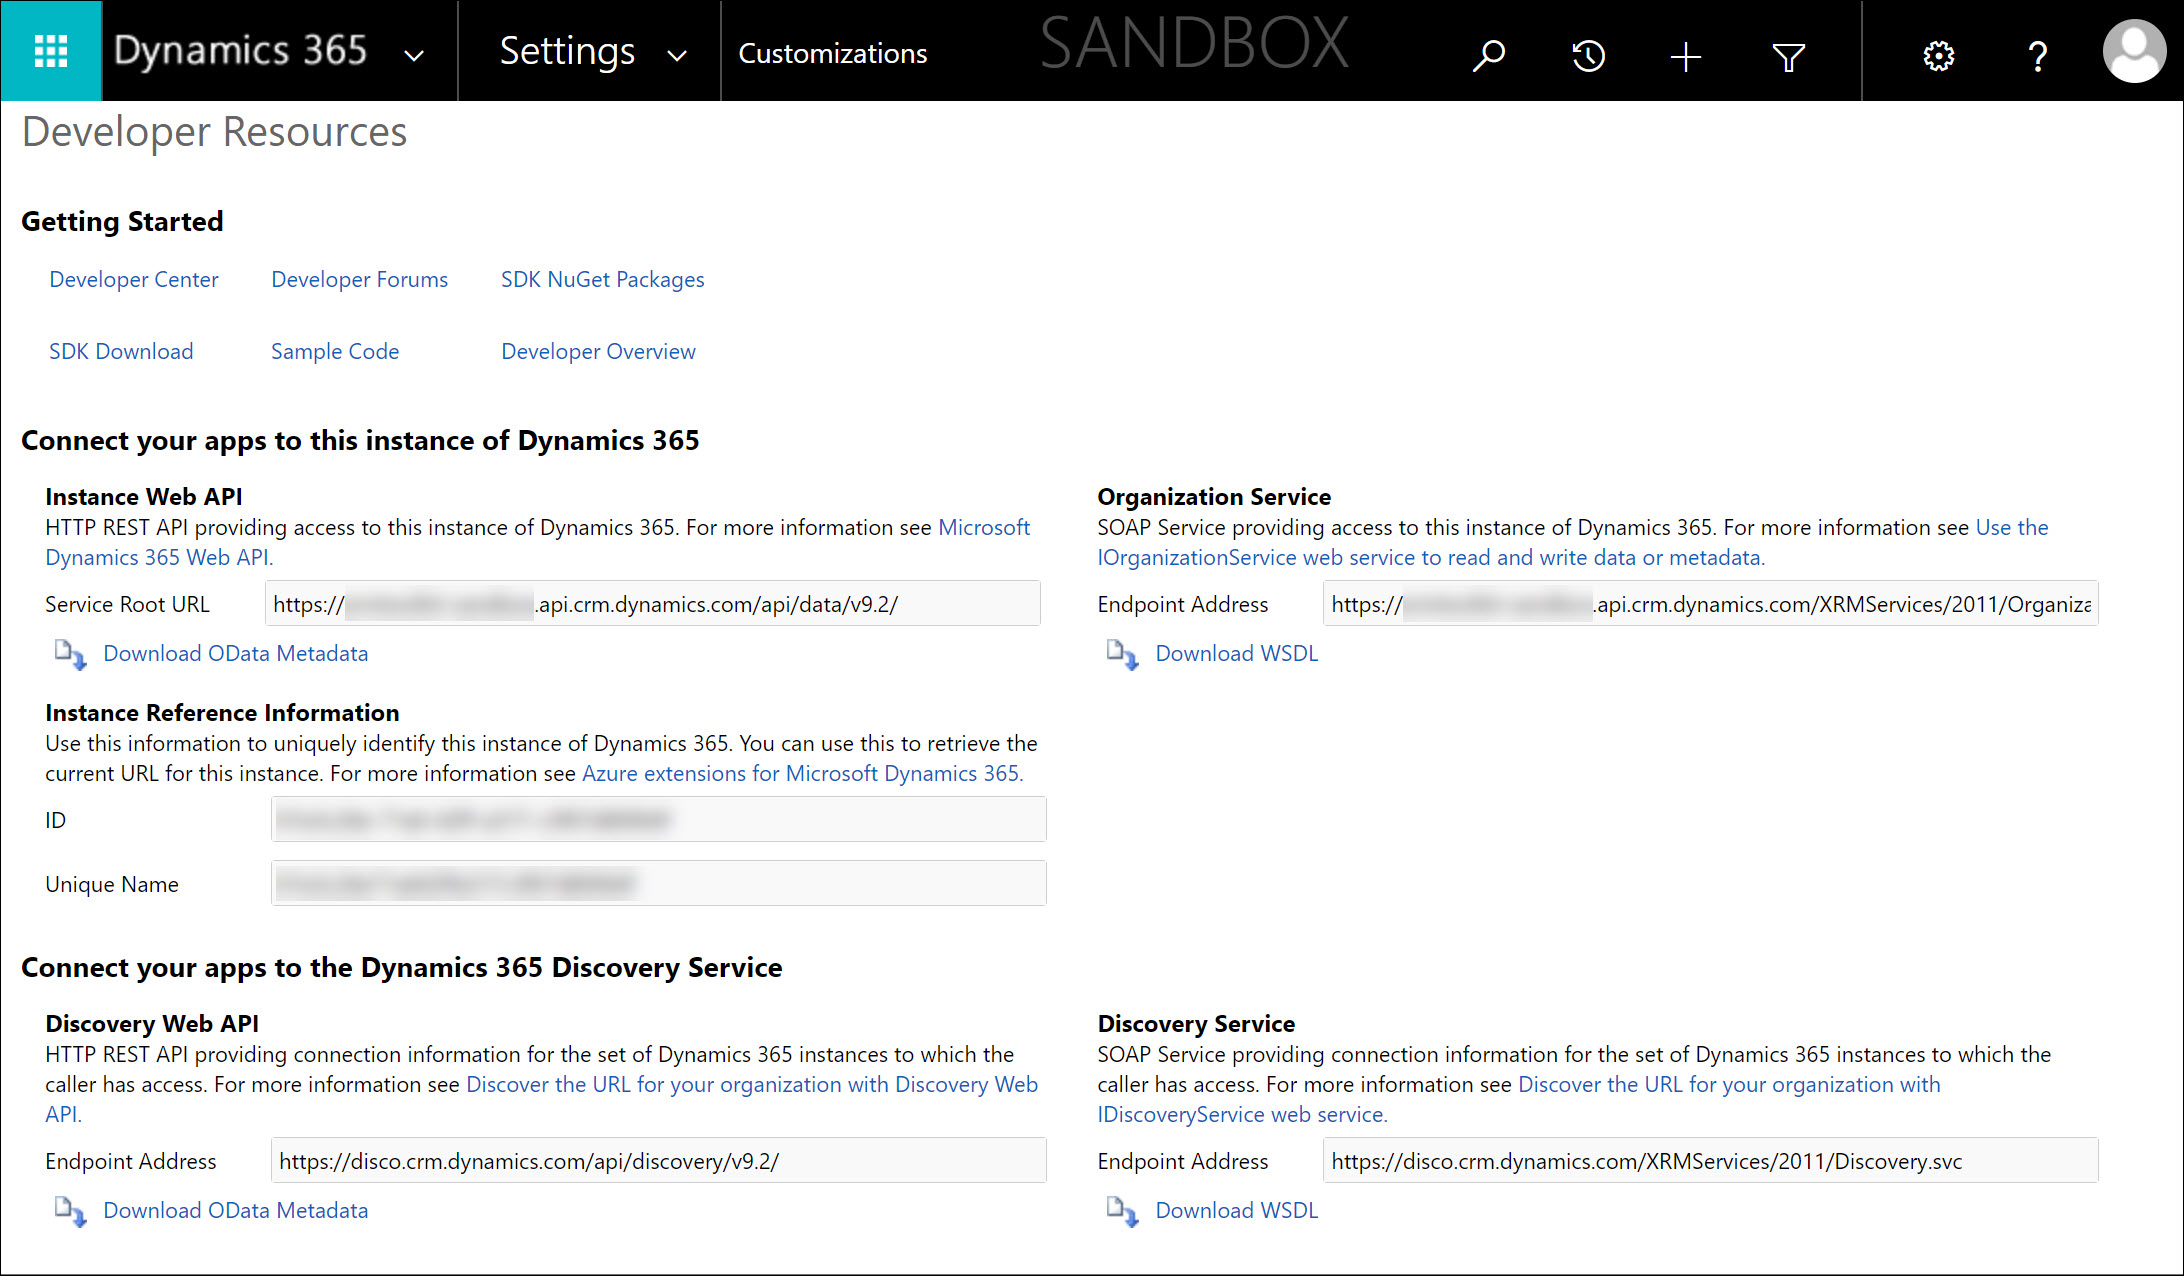This screenshot has height=1276, width=2184.
Task: Click the Unique Name field
Action: click(x=659, y=884)
